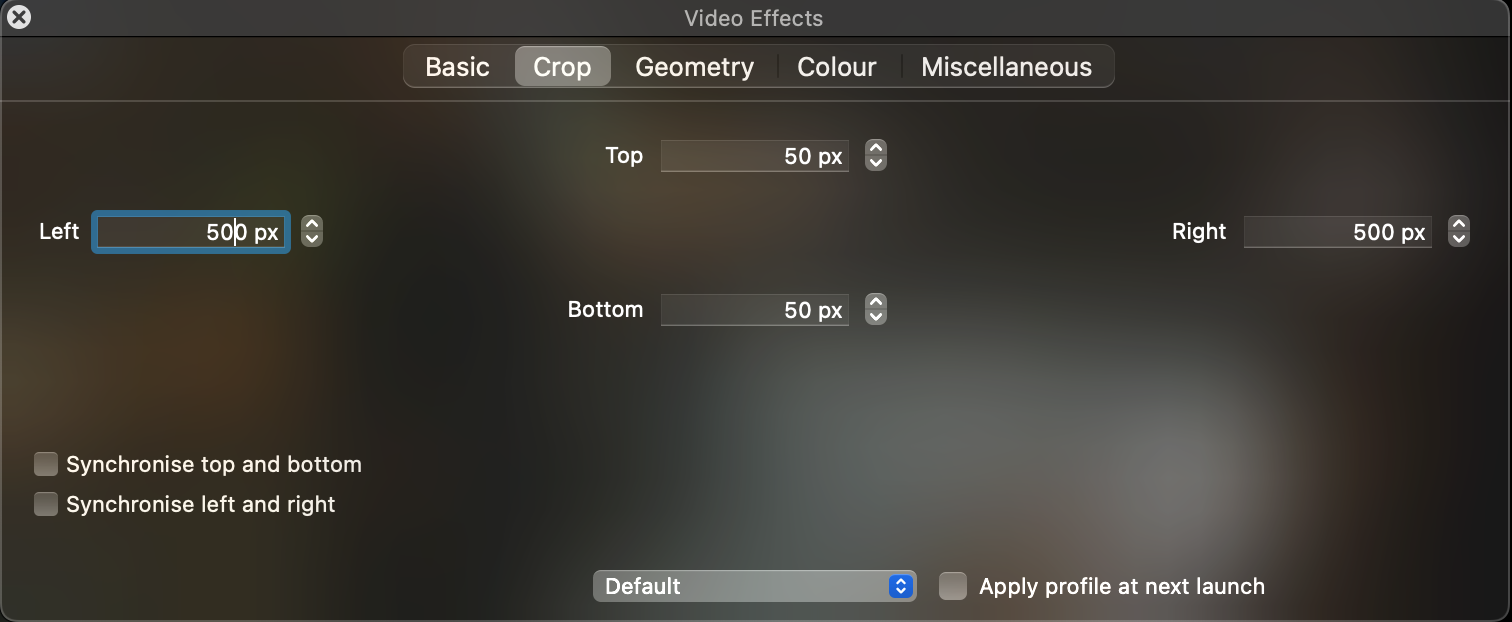Decrease the Left crop value with stepper
The width and height of the screenshot is (1512, 622).
[x=312, y=239]
